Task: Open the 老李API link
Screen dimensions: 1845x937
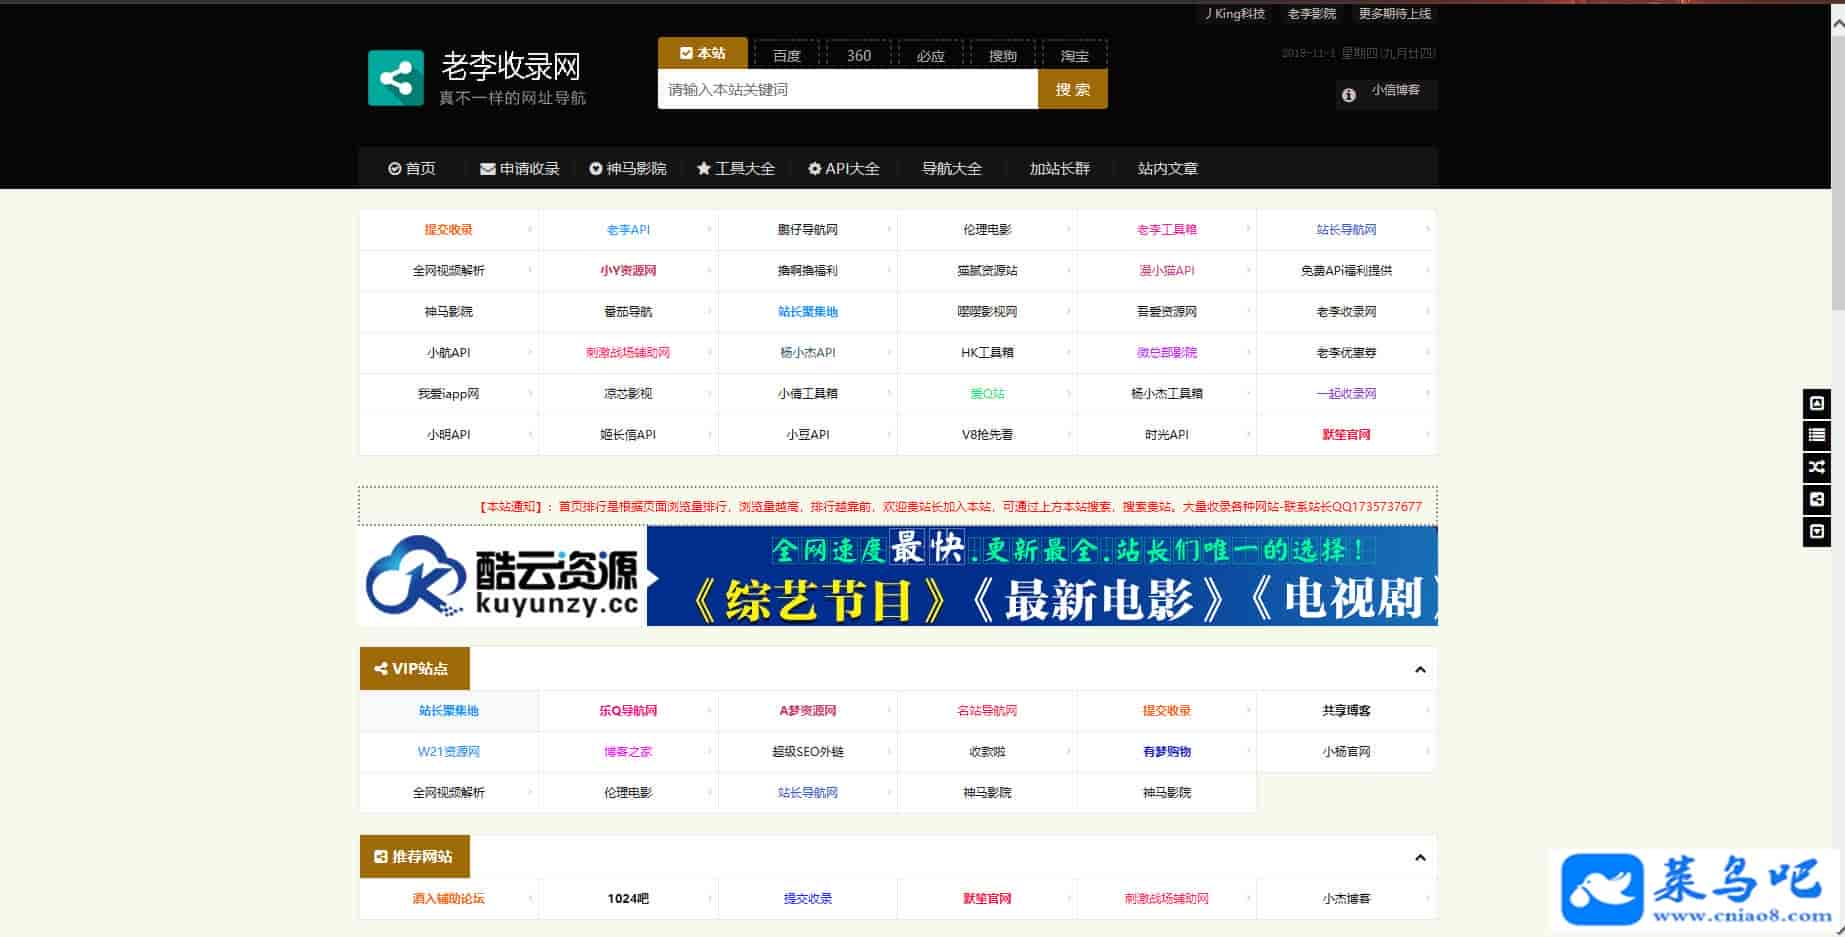Action: click(628, 230)
